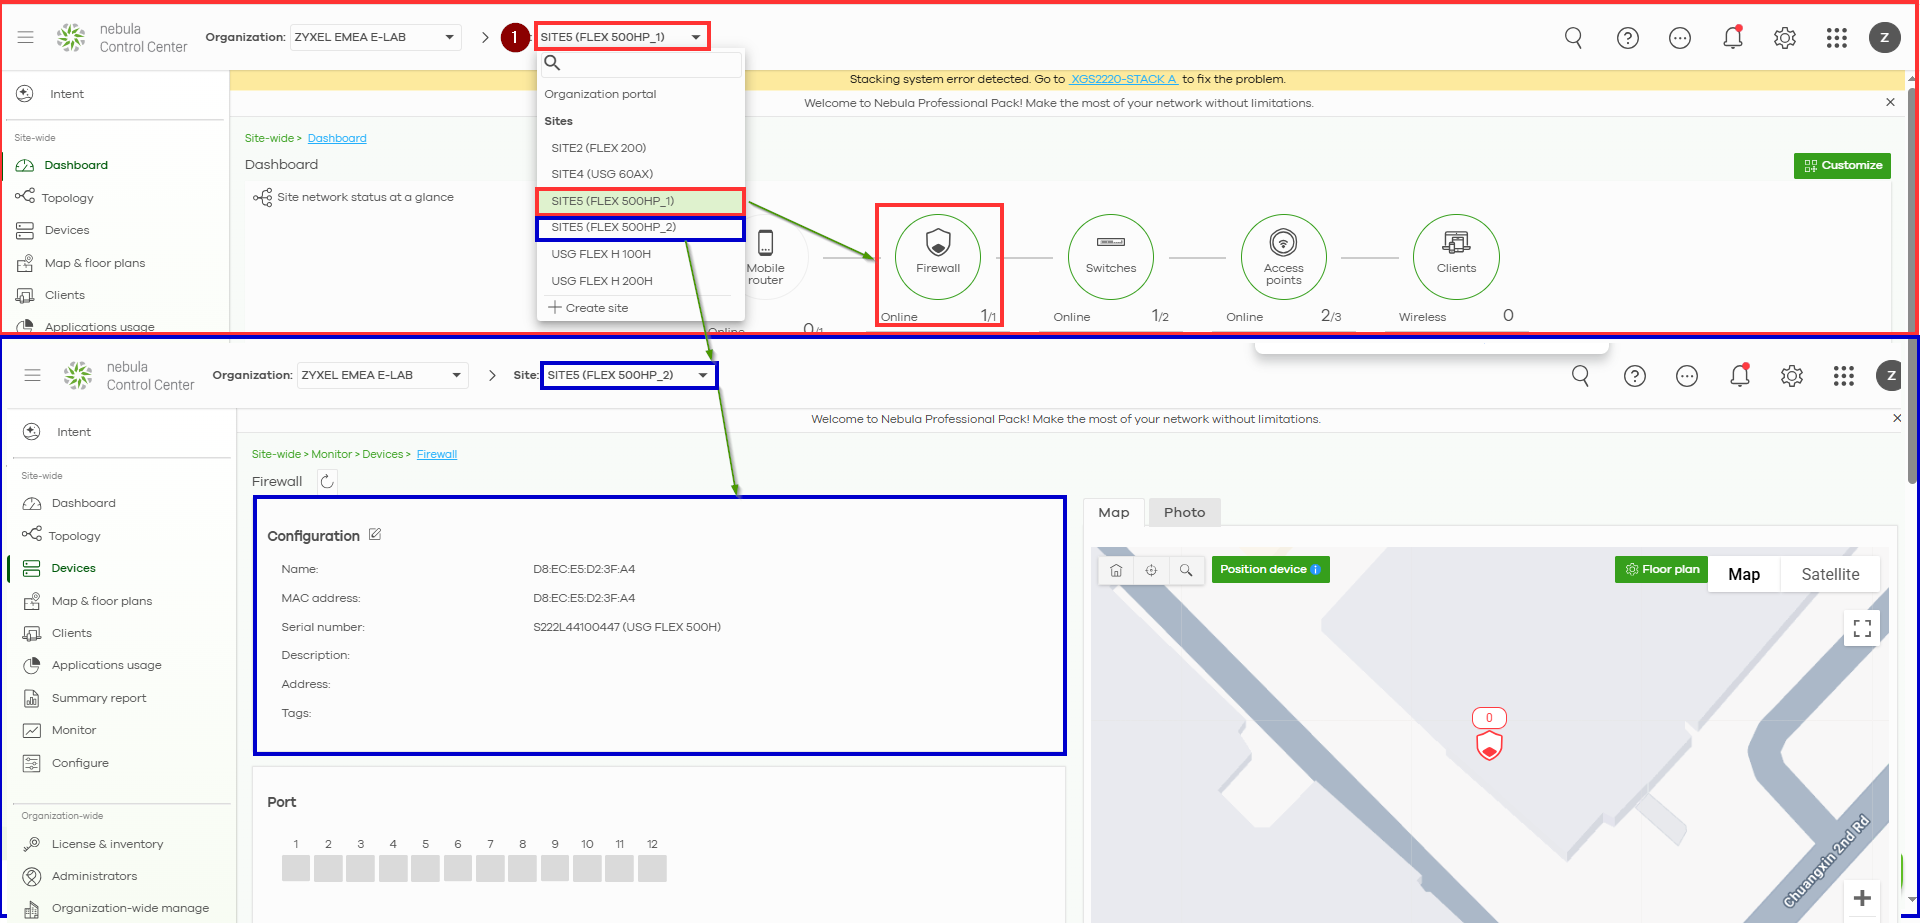Click the map search magnifier icon
This screenshot has height=923, width=1920.
click(1186, 570)
